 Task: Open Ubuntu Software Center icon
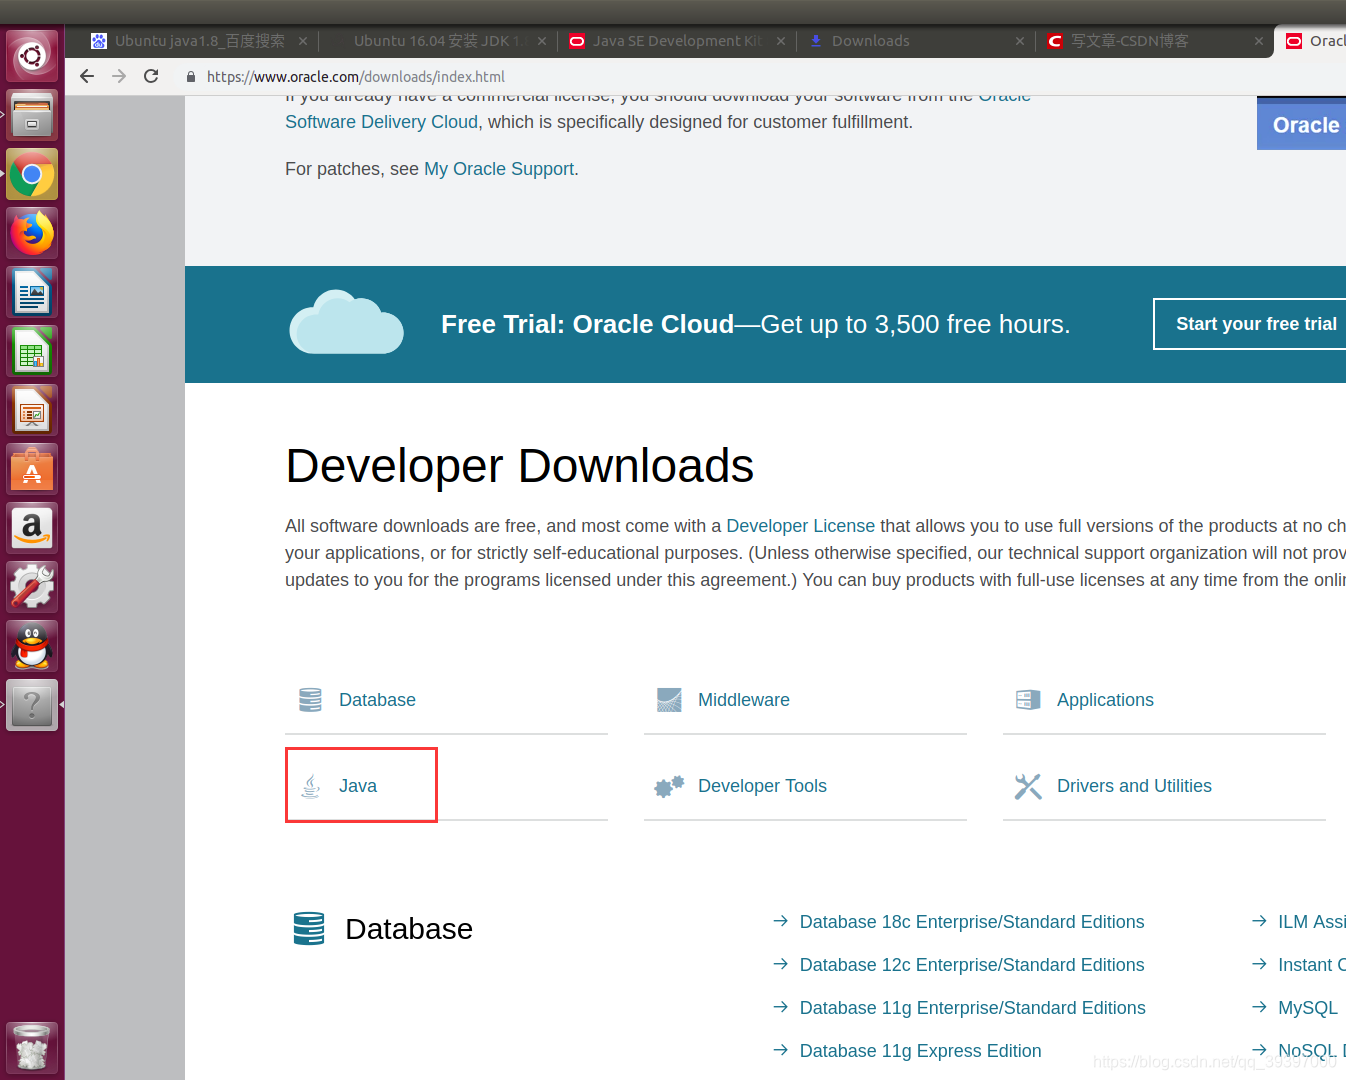[32, 469]
